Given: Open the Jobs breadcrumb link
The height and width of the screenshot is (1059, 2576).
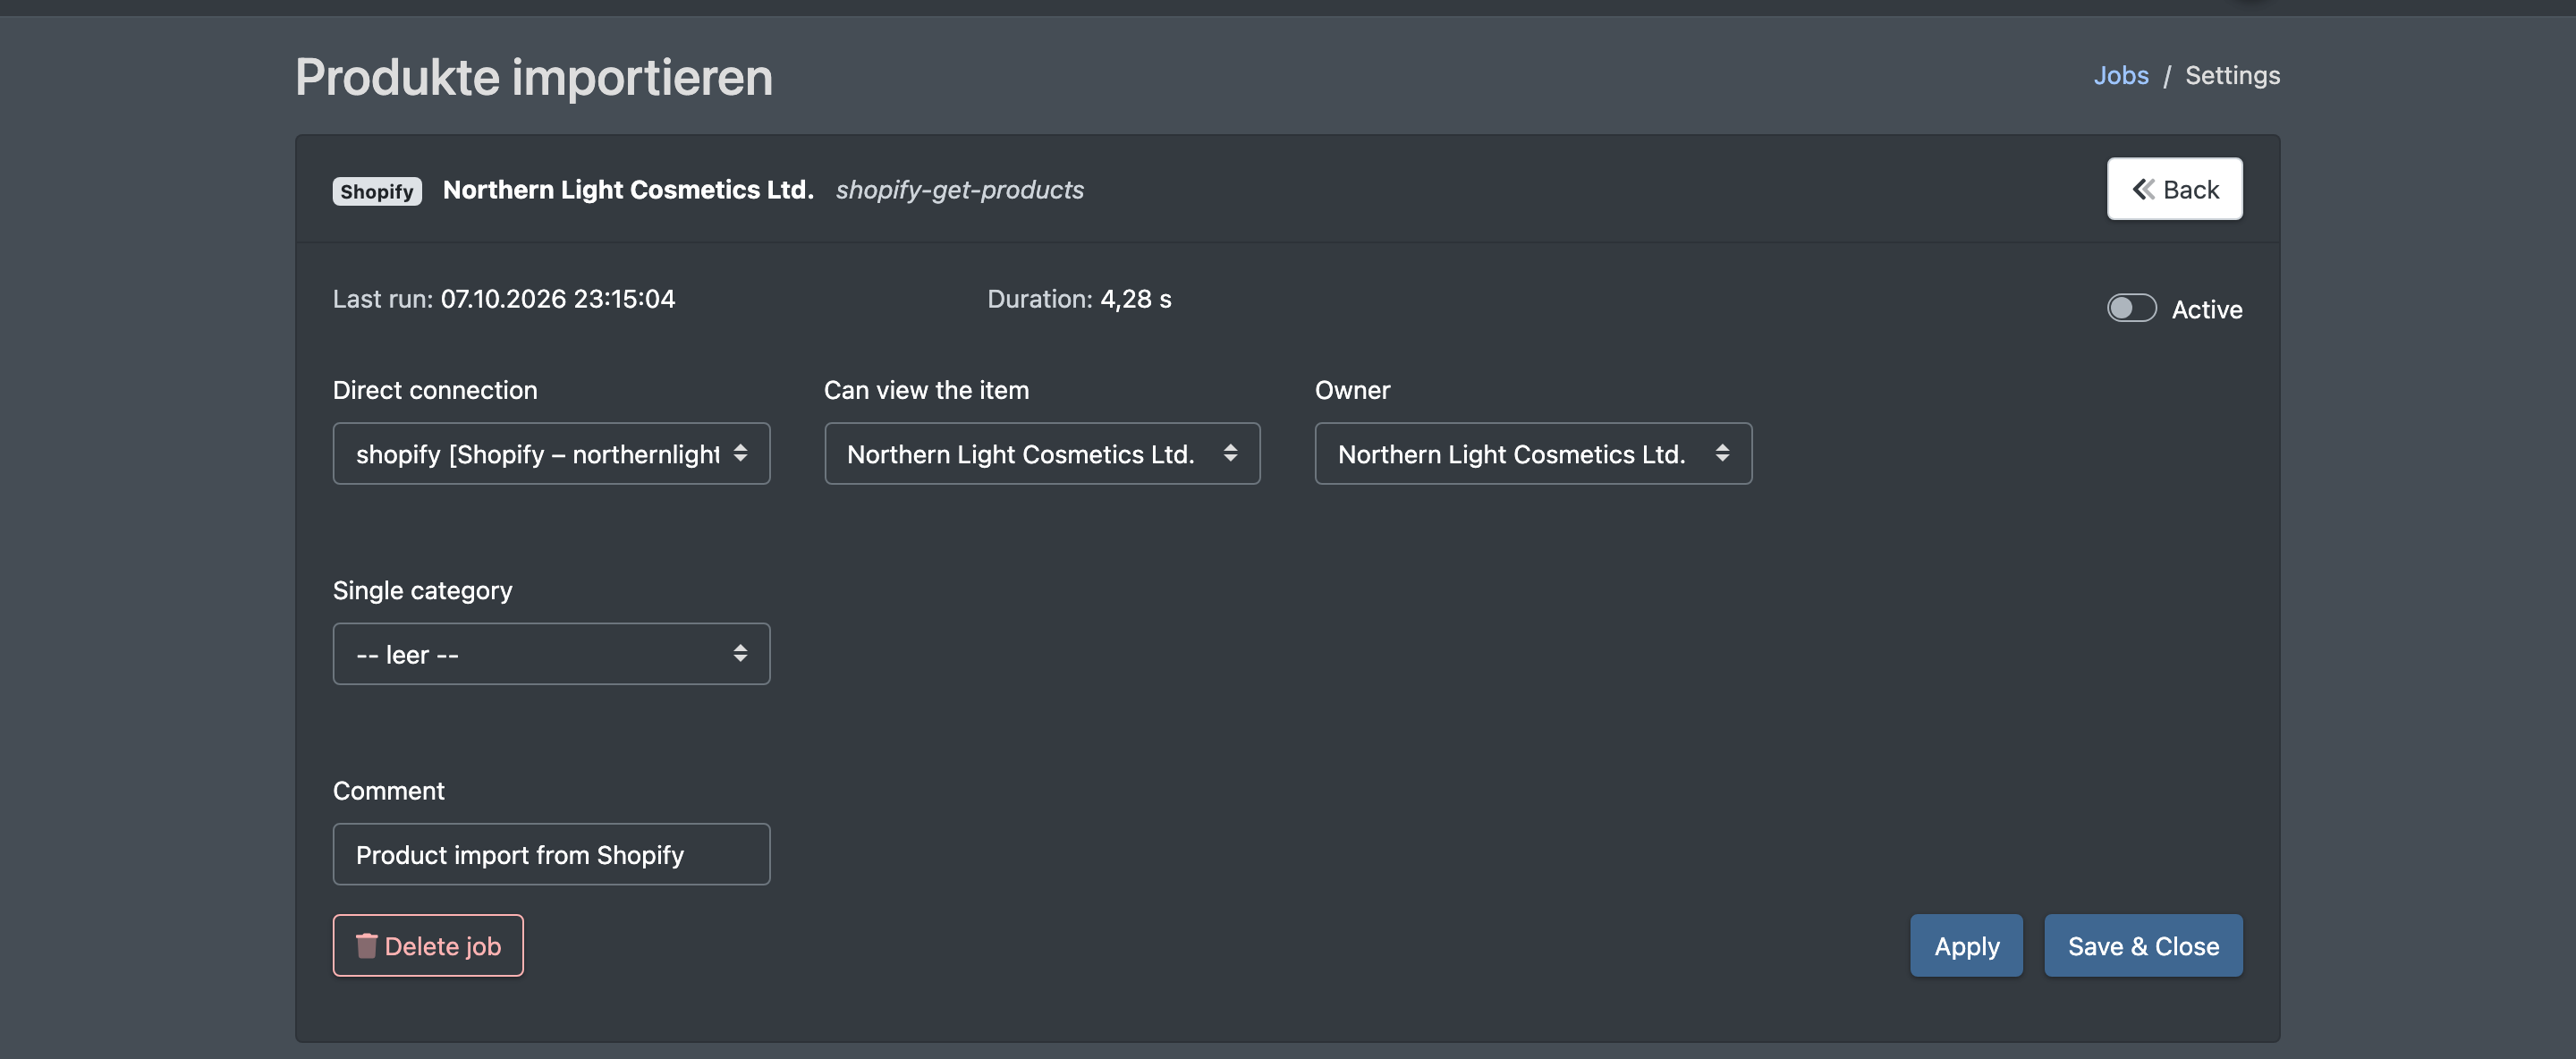Looking at the screenshot, I should (x=2121, y=75).
